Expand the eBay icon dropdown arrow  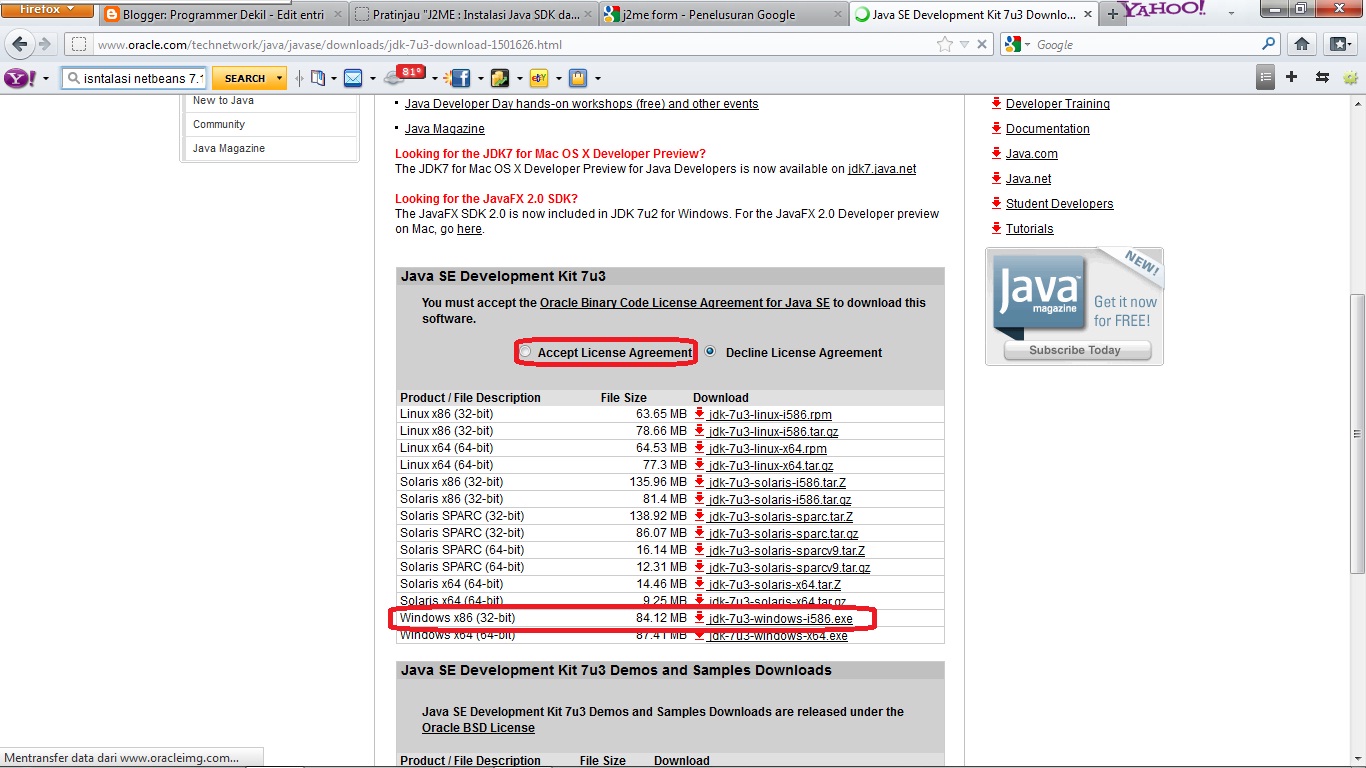pyautogui.click(x=558, y=79)
